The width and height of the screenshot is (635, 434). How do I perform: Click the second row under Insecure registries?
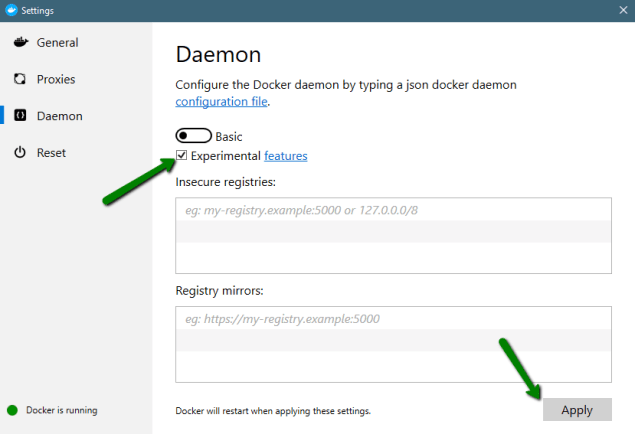coord(393,232)
